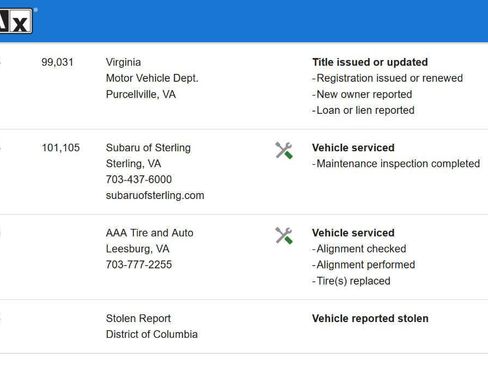Click District of Columbia location text
Screen dimensions: 488x366
click(x=152, y=334)
